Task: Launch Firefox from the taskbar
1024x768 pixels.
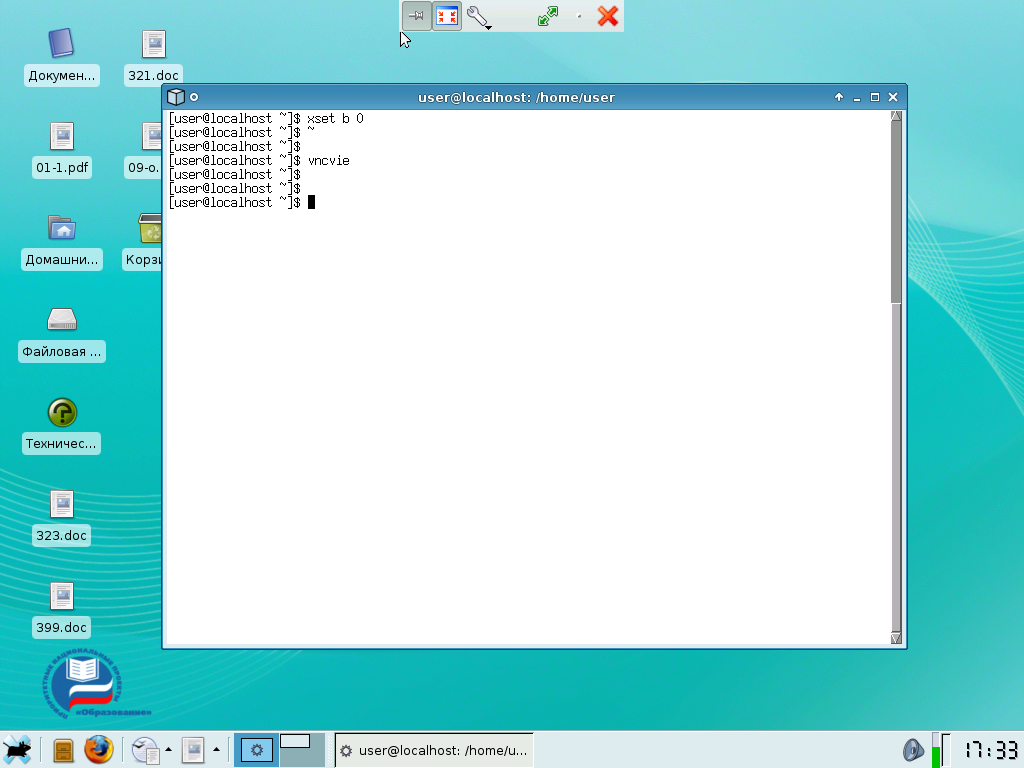Action: click(x=98, y=750)
